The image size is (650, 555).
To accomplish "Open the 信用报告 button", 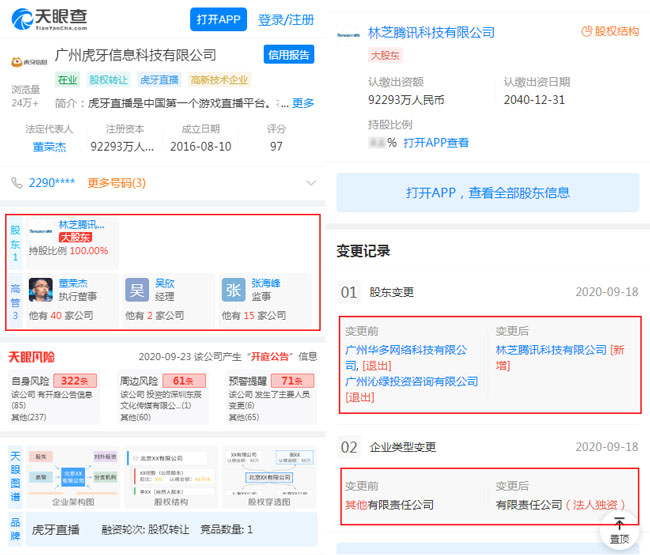I will point(289,54).
